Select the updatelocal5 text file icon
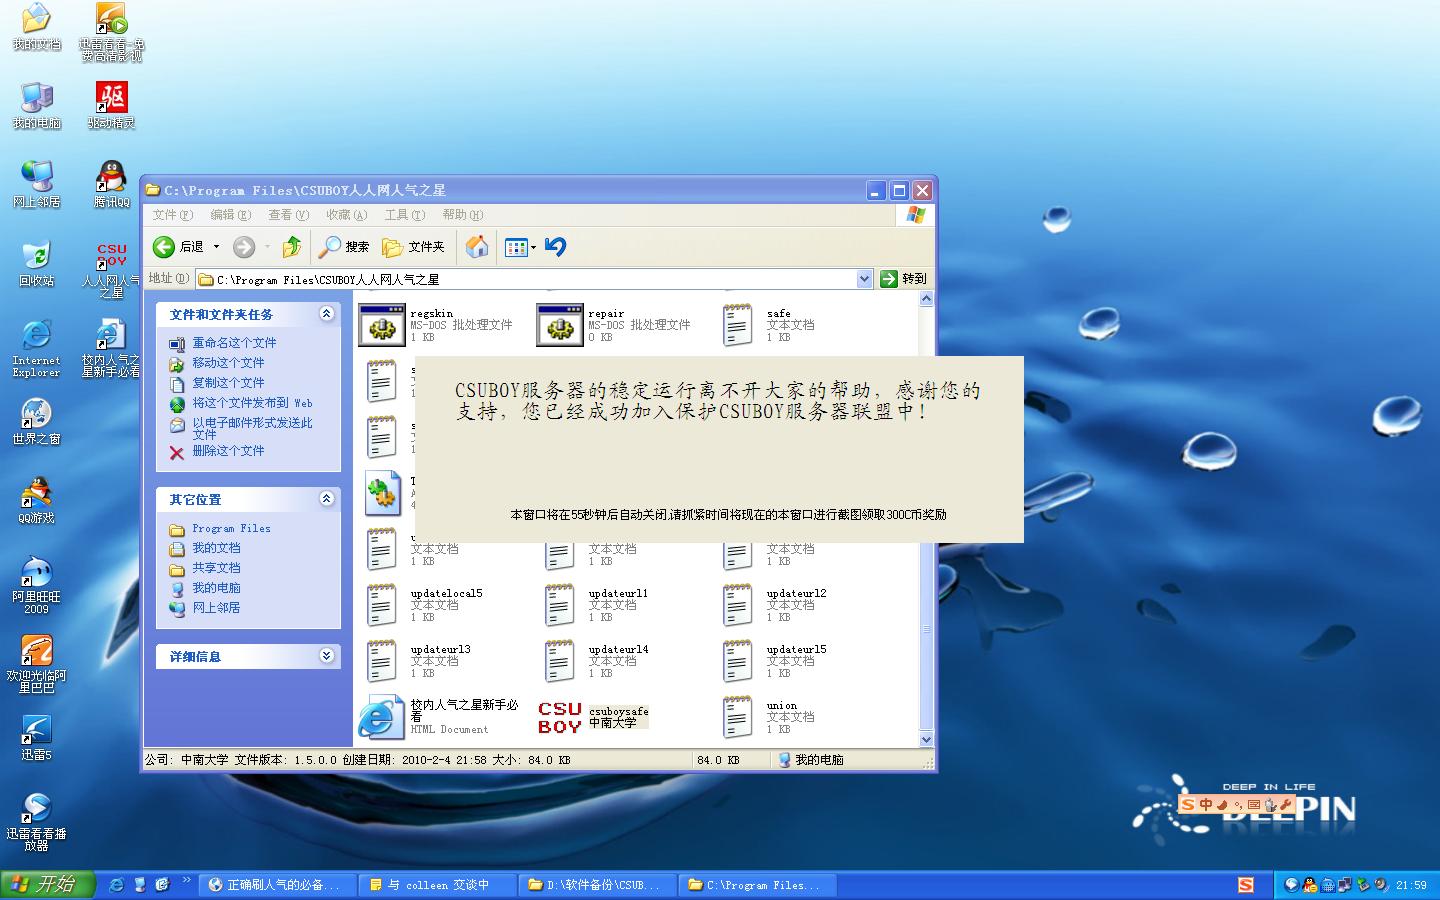Screen dimensions: 1440x900 382,605
